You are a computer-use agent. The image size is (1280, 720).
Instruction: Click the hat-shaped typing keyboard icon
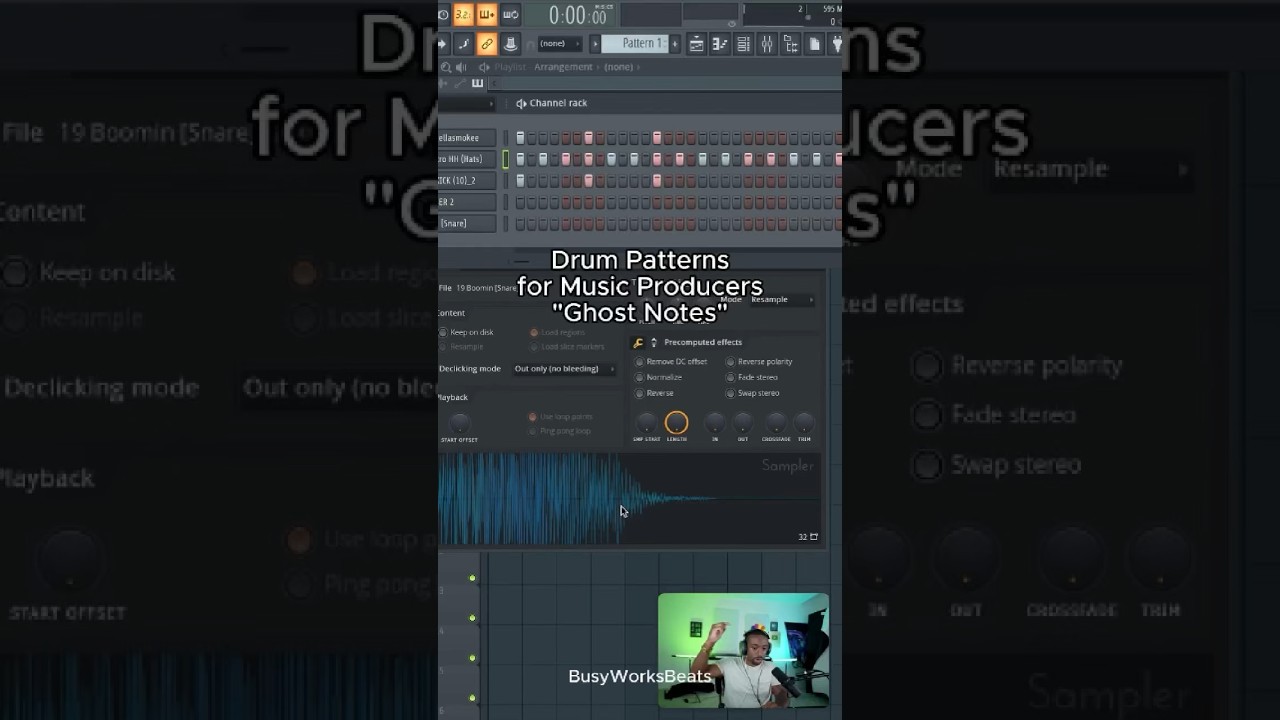[510, 44]
